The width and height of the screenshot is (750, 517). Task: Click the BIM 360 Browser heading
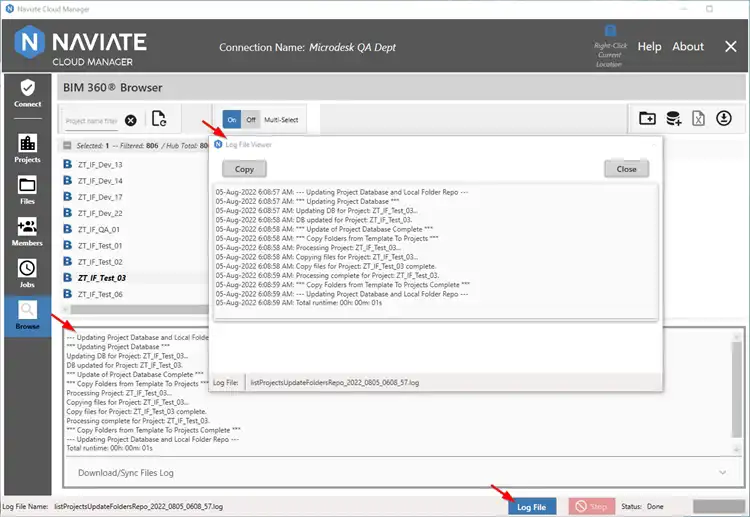113,88
